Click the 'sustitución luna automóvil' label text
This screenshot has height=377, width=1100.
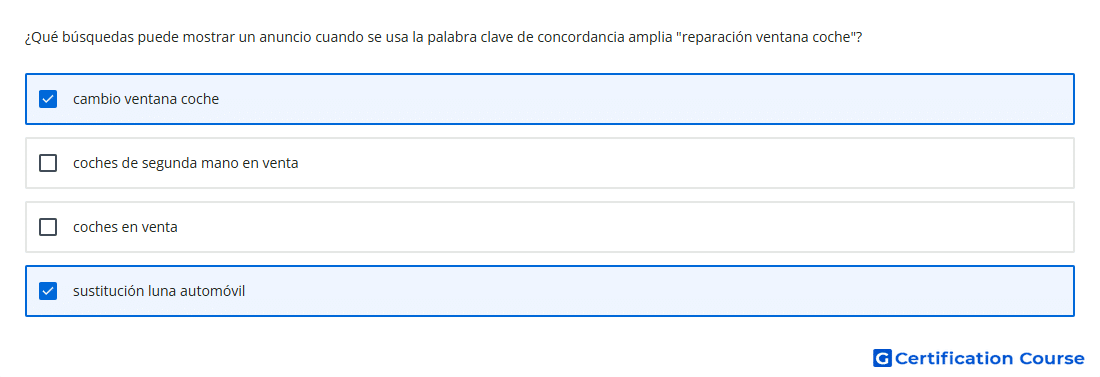(159, 291)
